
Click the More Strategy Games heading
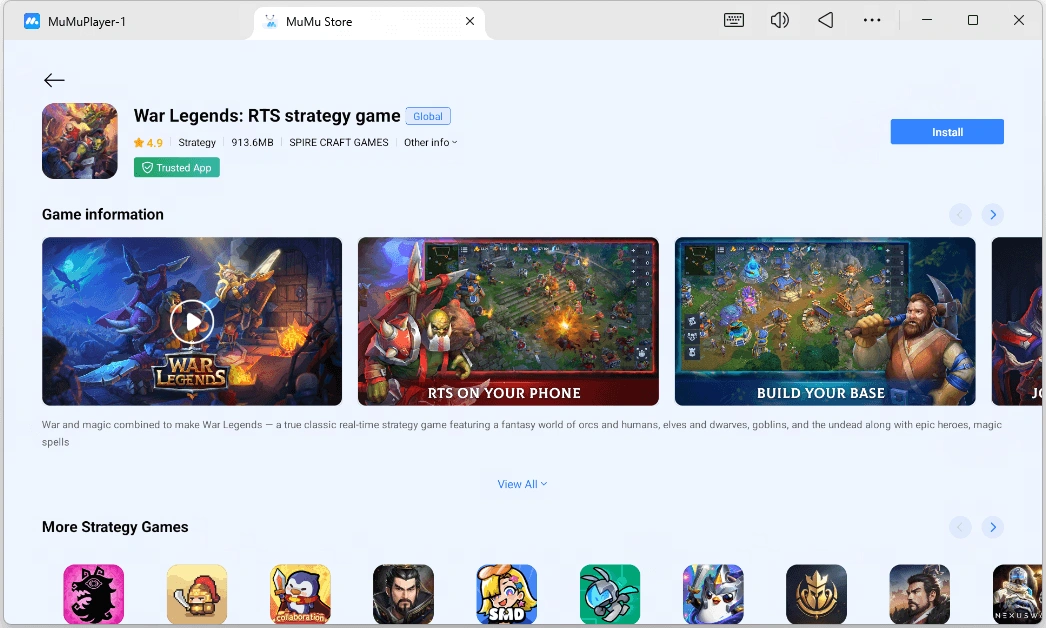click(115, 527)
